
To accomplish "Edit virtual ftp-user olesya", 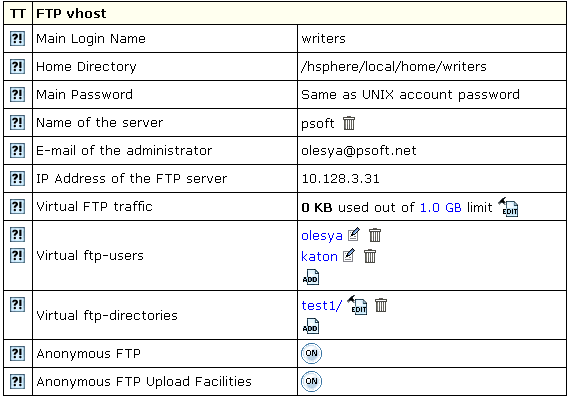I will pos(354,234).
